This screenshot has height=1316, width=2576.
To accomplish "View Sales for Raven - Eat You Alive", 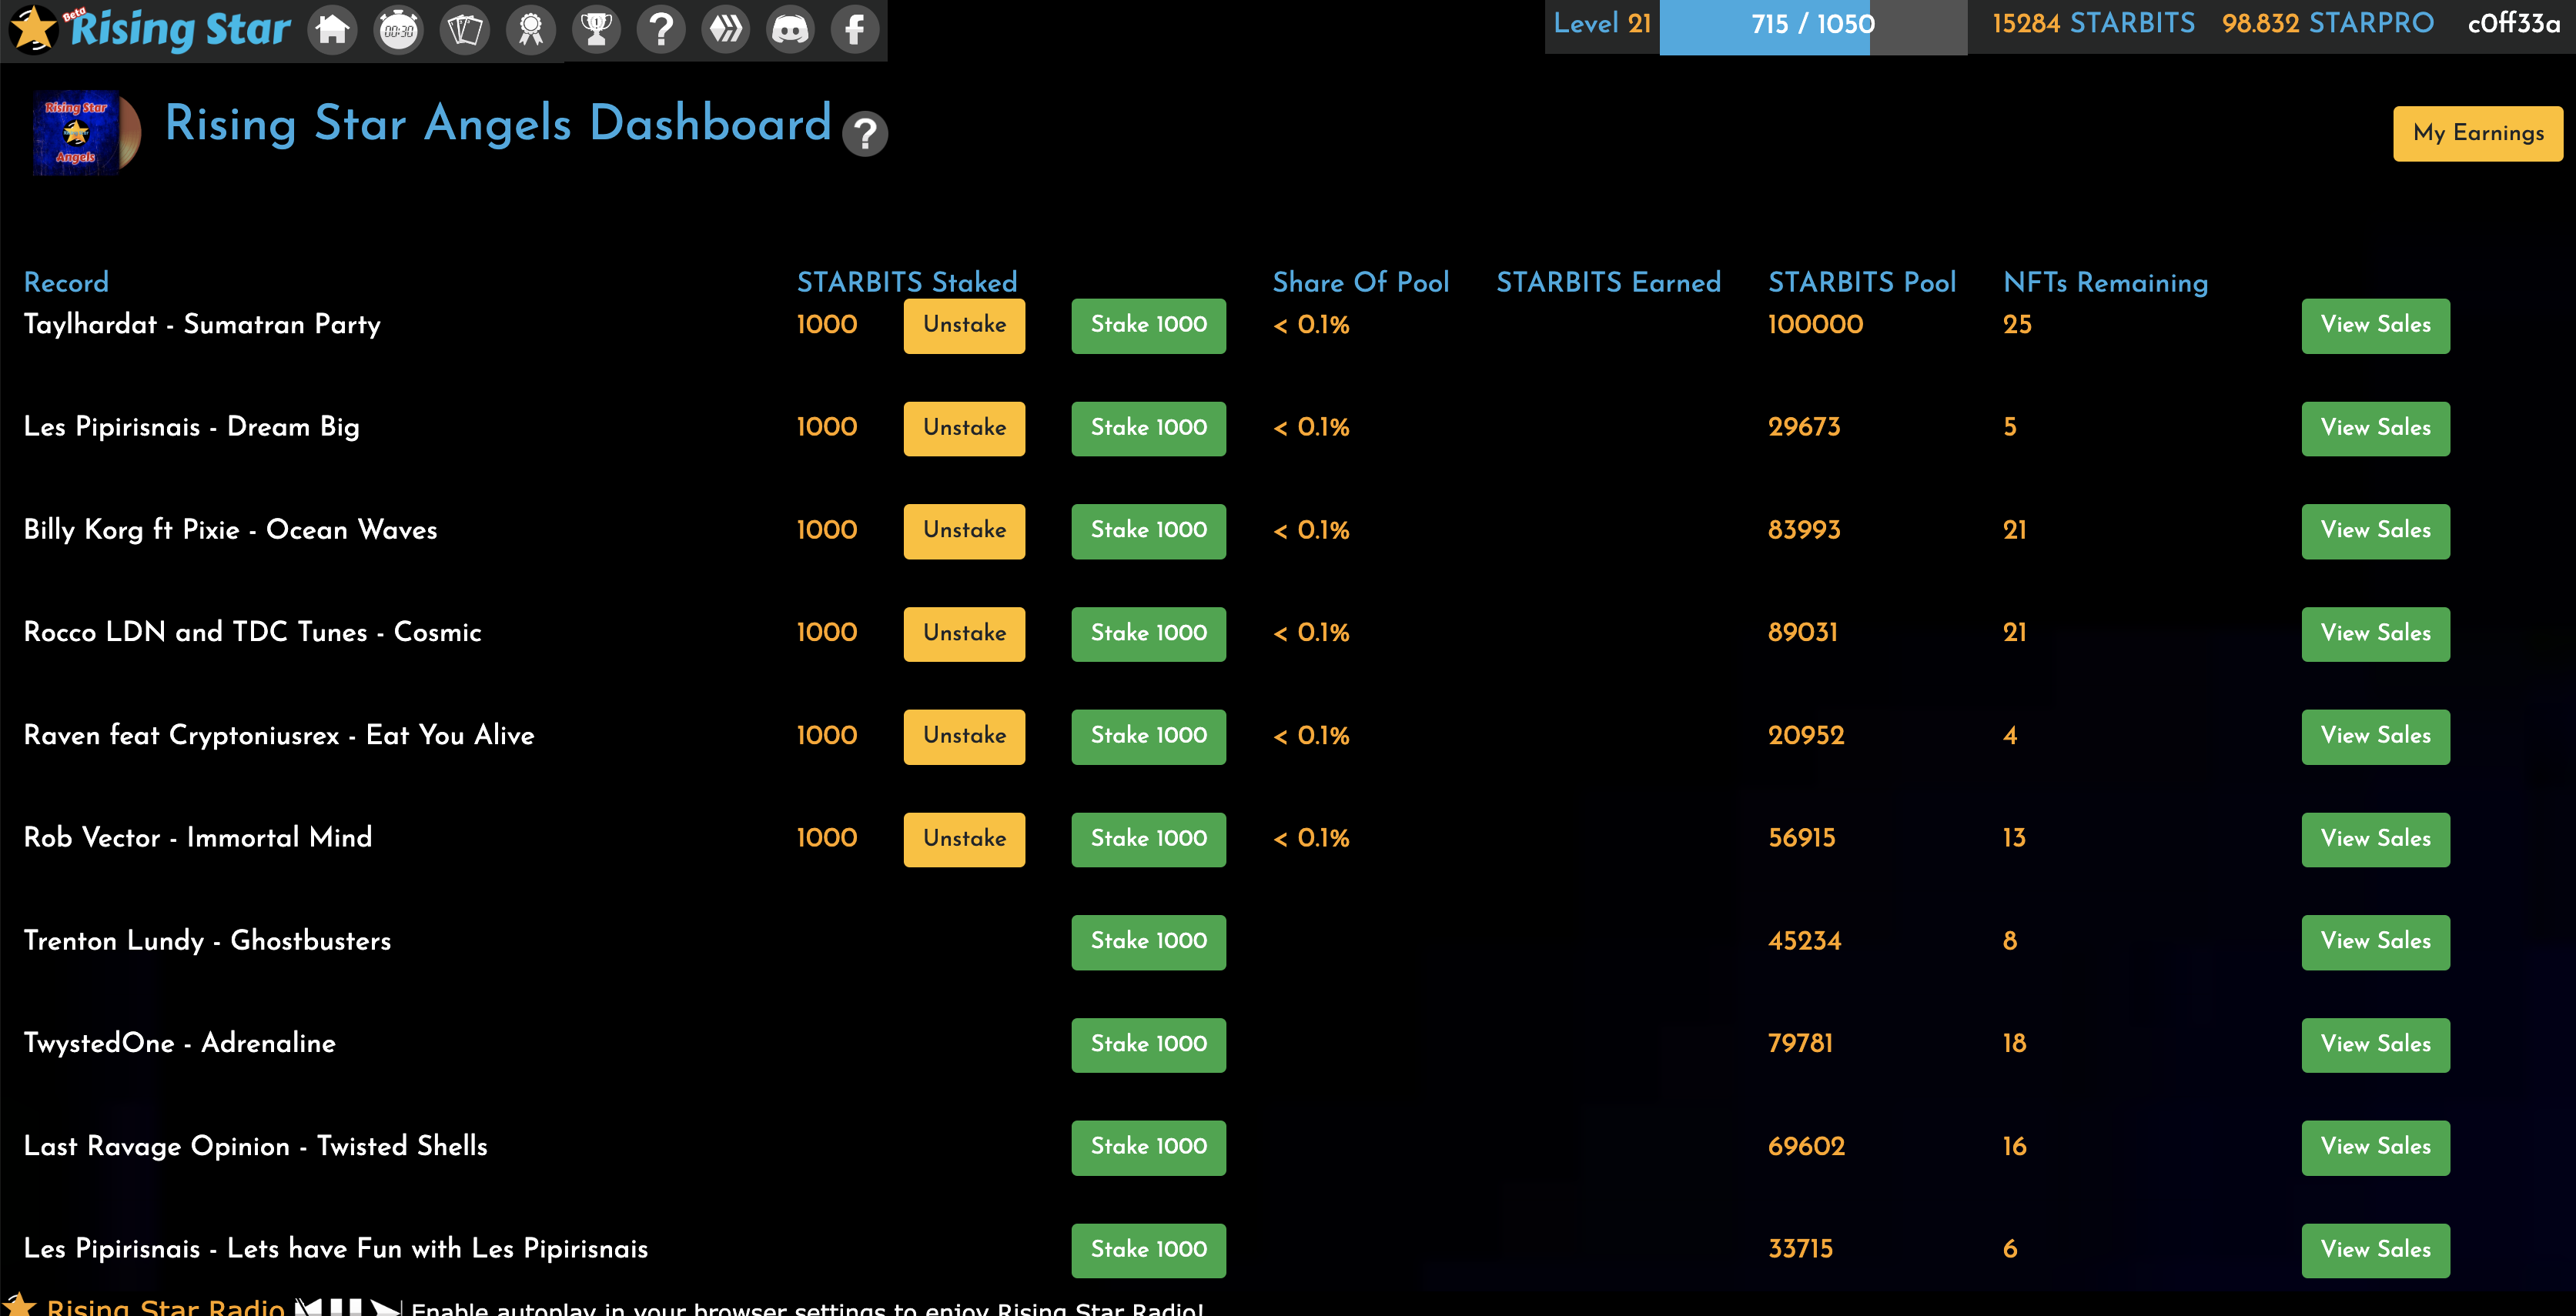I will (x=2375, y=736).
